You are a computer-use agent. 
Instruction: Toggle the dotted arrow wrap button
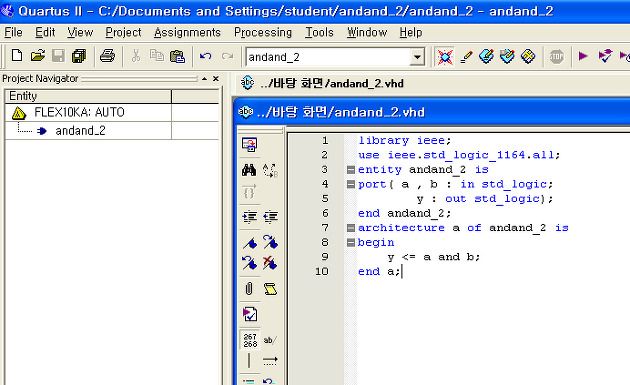(x=270, y=360)
